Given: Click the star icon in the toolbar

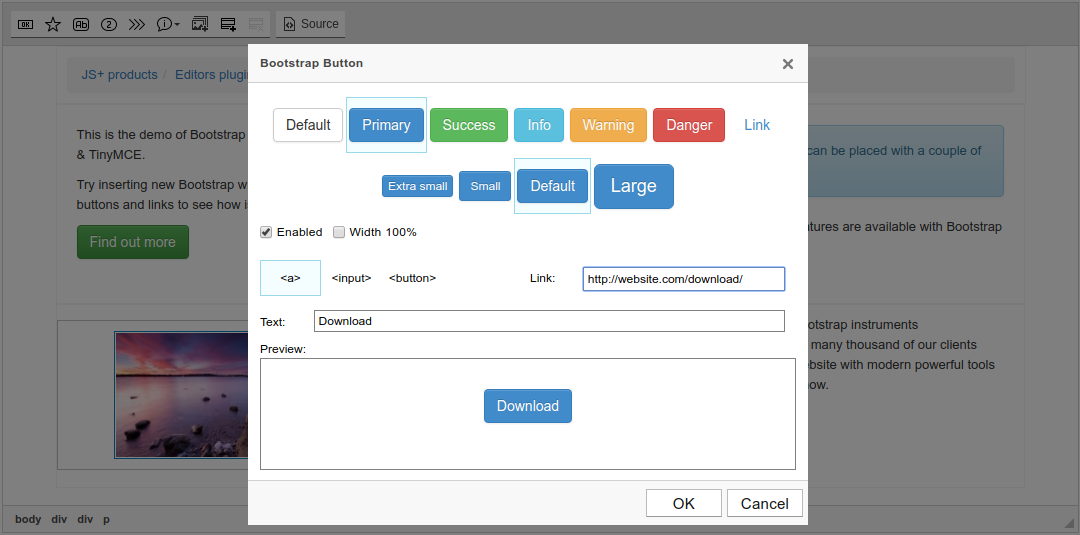Looking at the screenshot, I should click(x=53, y=24).
